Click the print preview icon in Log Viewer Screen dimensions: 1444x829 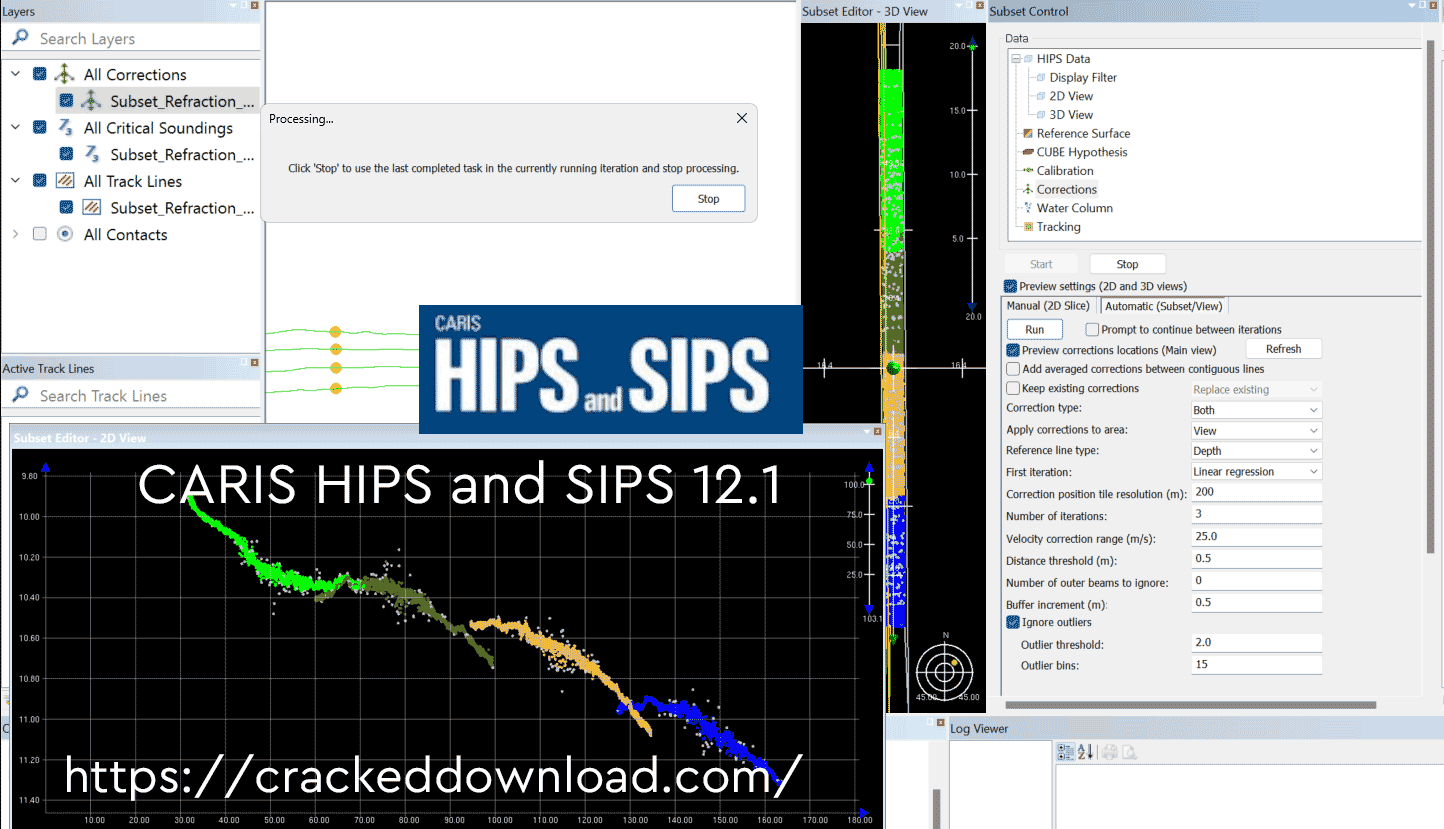pyautogui.click(x=1128, y=752)
